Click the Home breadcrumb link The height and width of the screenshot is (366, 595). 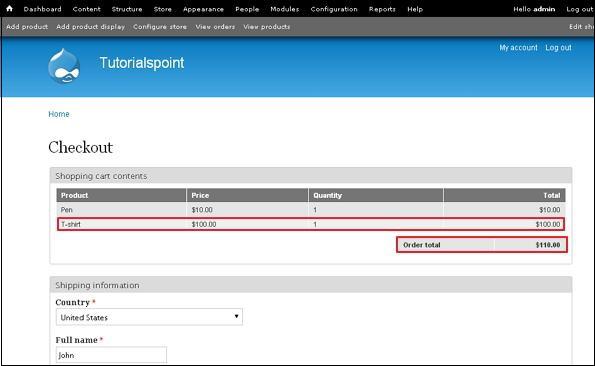tap(59, 114)
